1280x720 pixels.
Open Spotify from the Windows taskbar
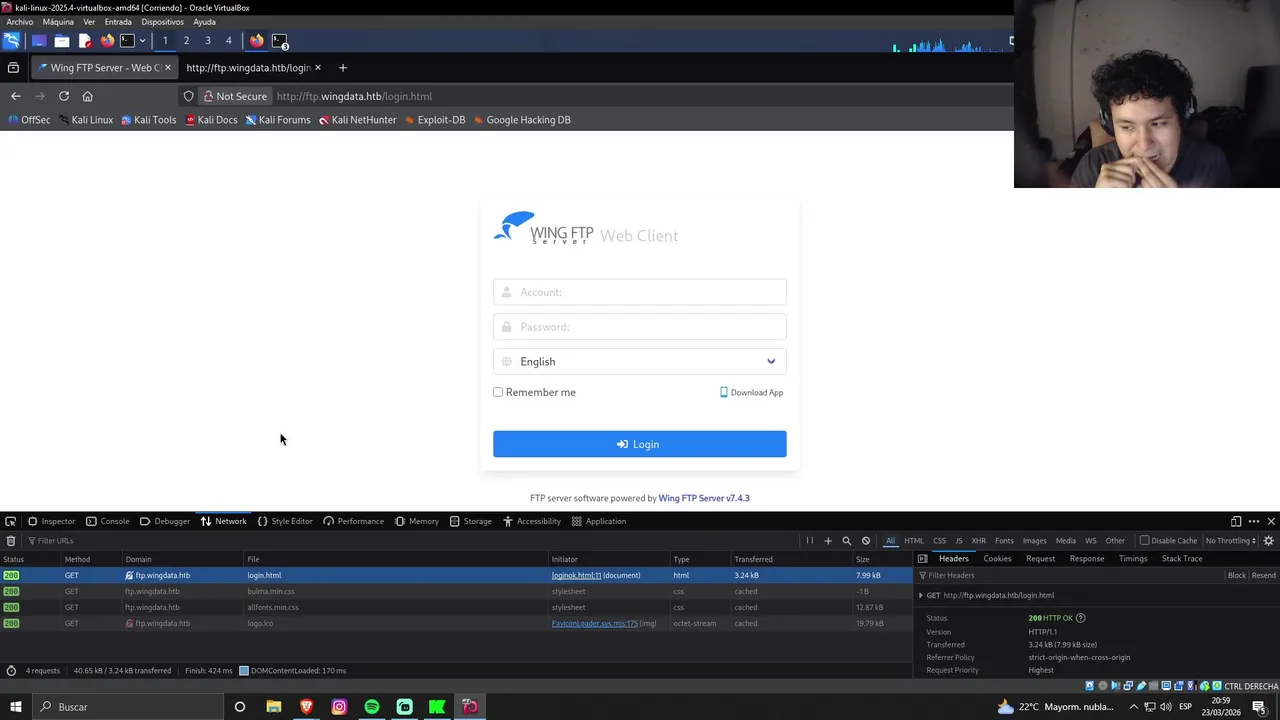372,707
